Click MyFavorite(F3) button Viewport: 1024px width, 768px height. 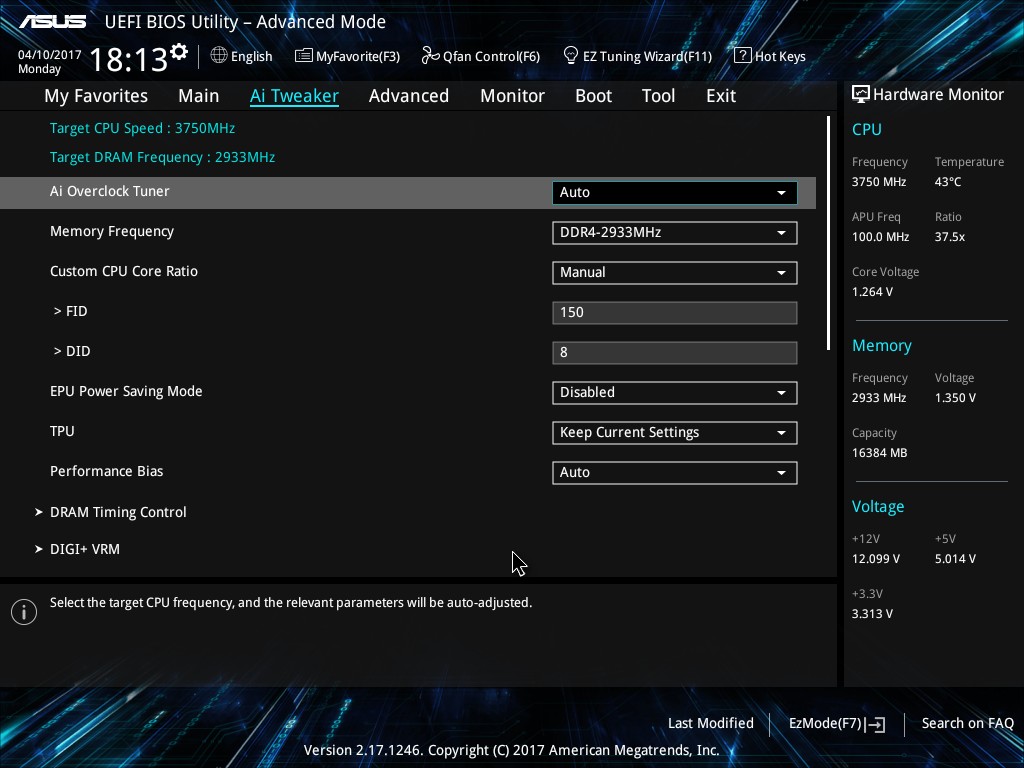click(x=347, y=56)
